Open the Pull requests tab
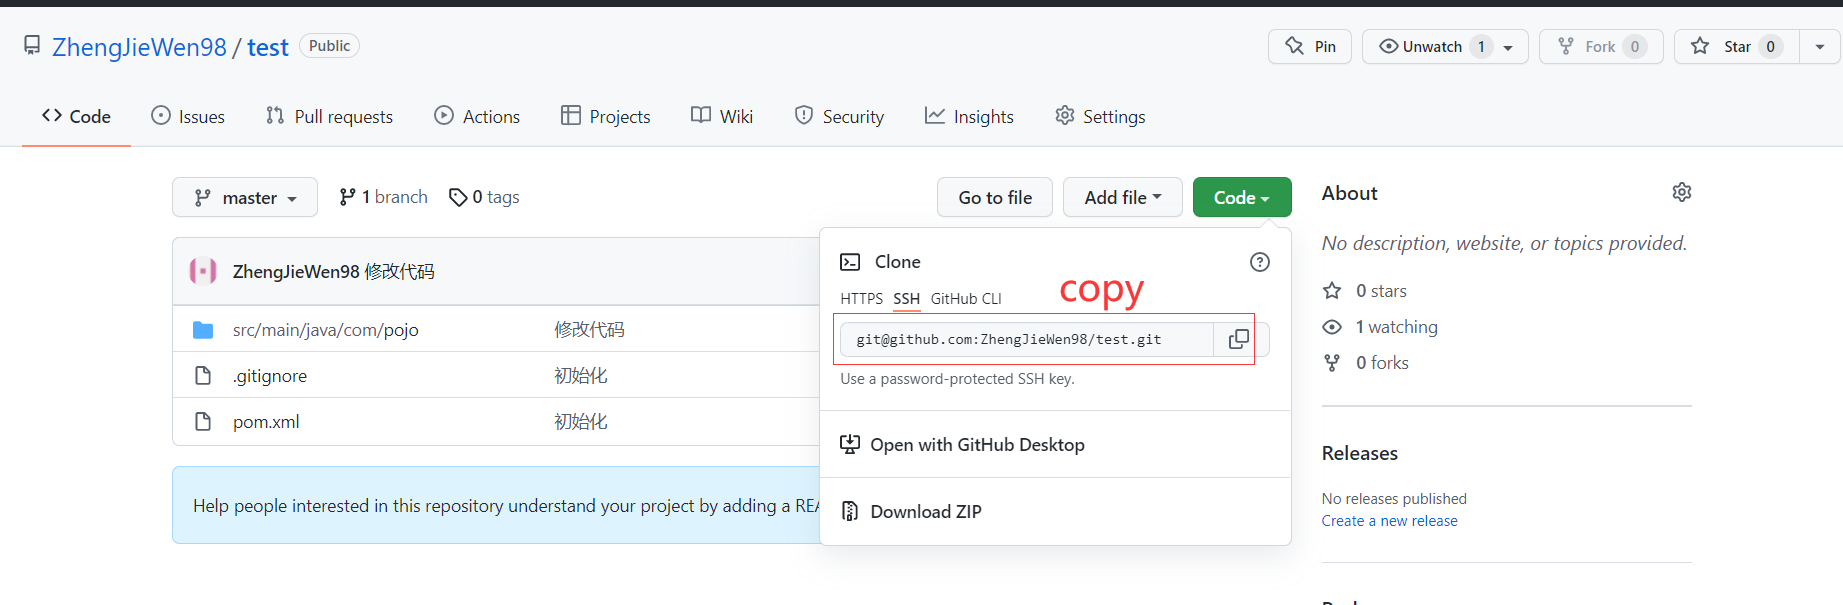The height and width of the screenshot is (605, 1843). click(330, 116)
